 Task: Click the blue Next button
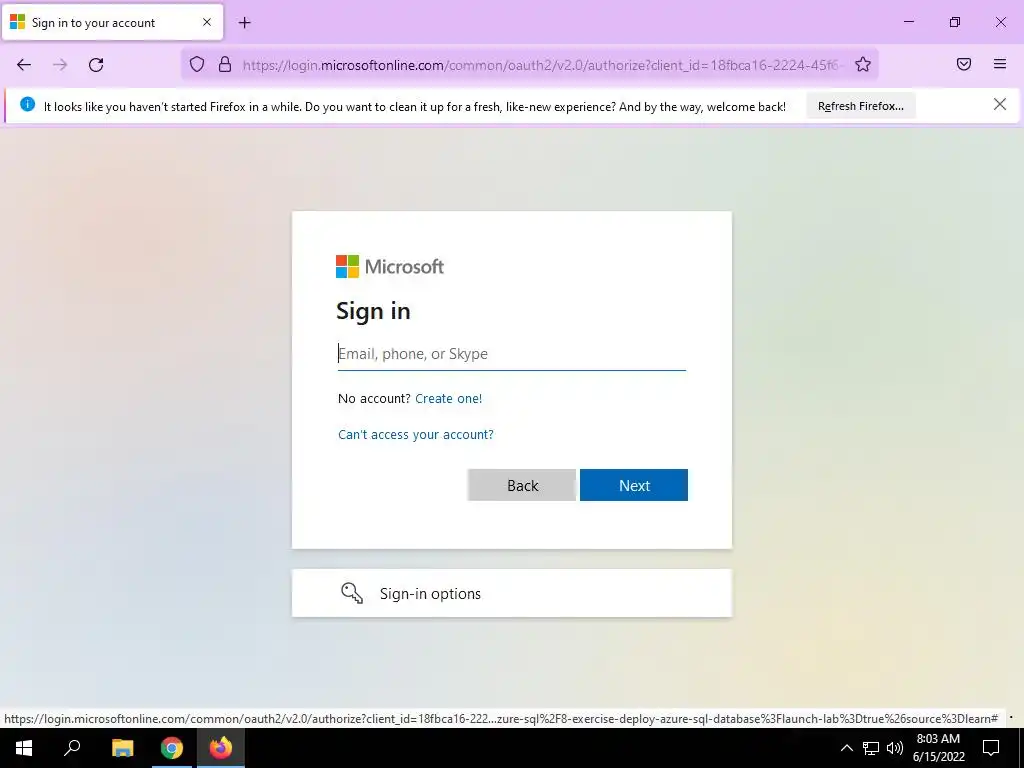[x=633, y=485]
